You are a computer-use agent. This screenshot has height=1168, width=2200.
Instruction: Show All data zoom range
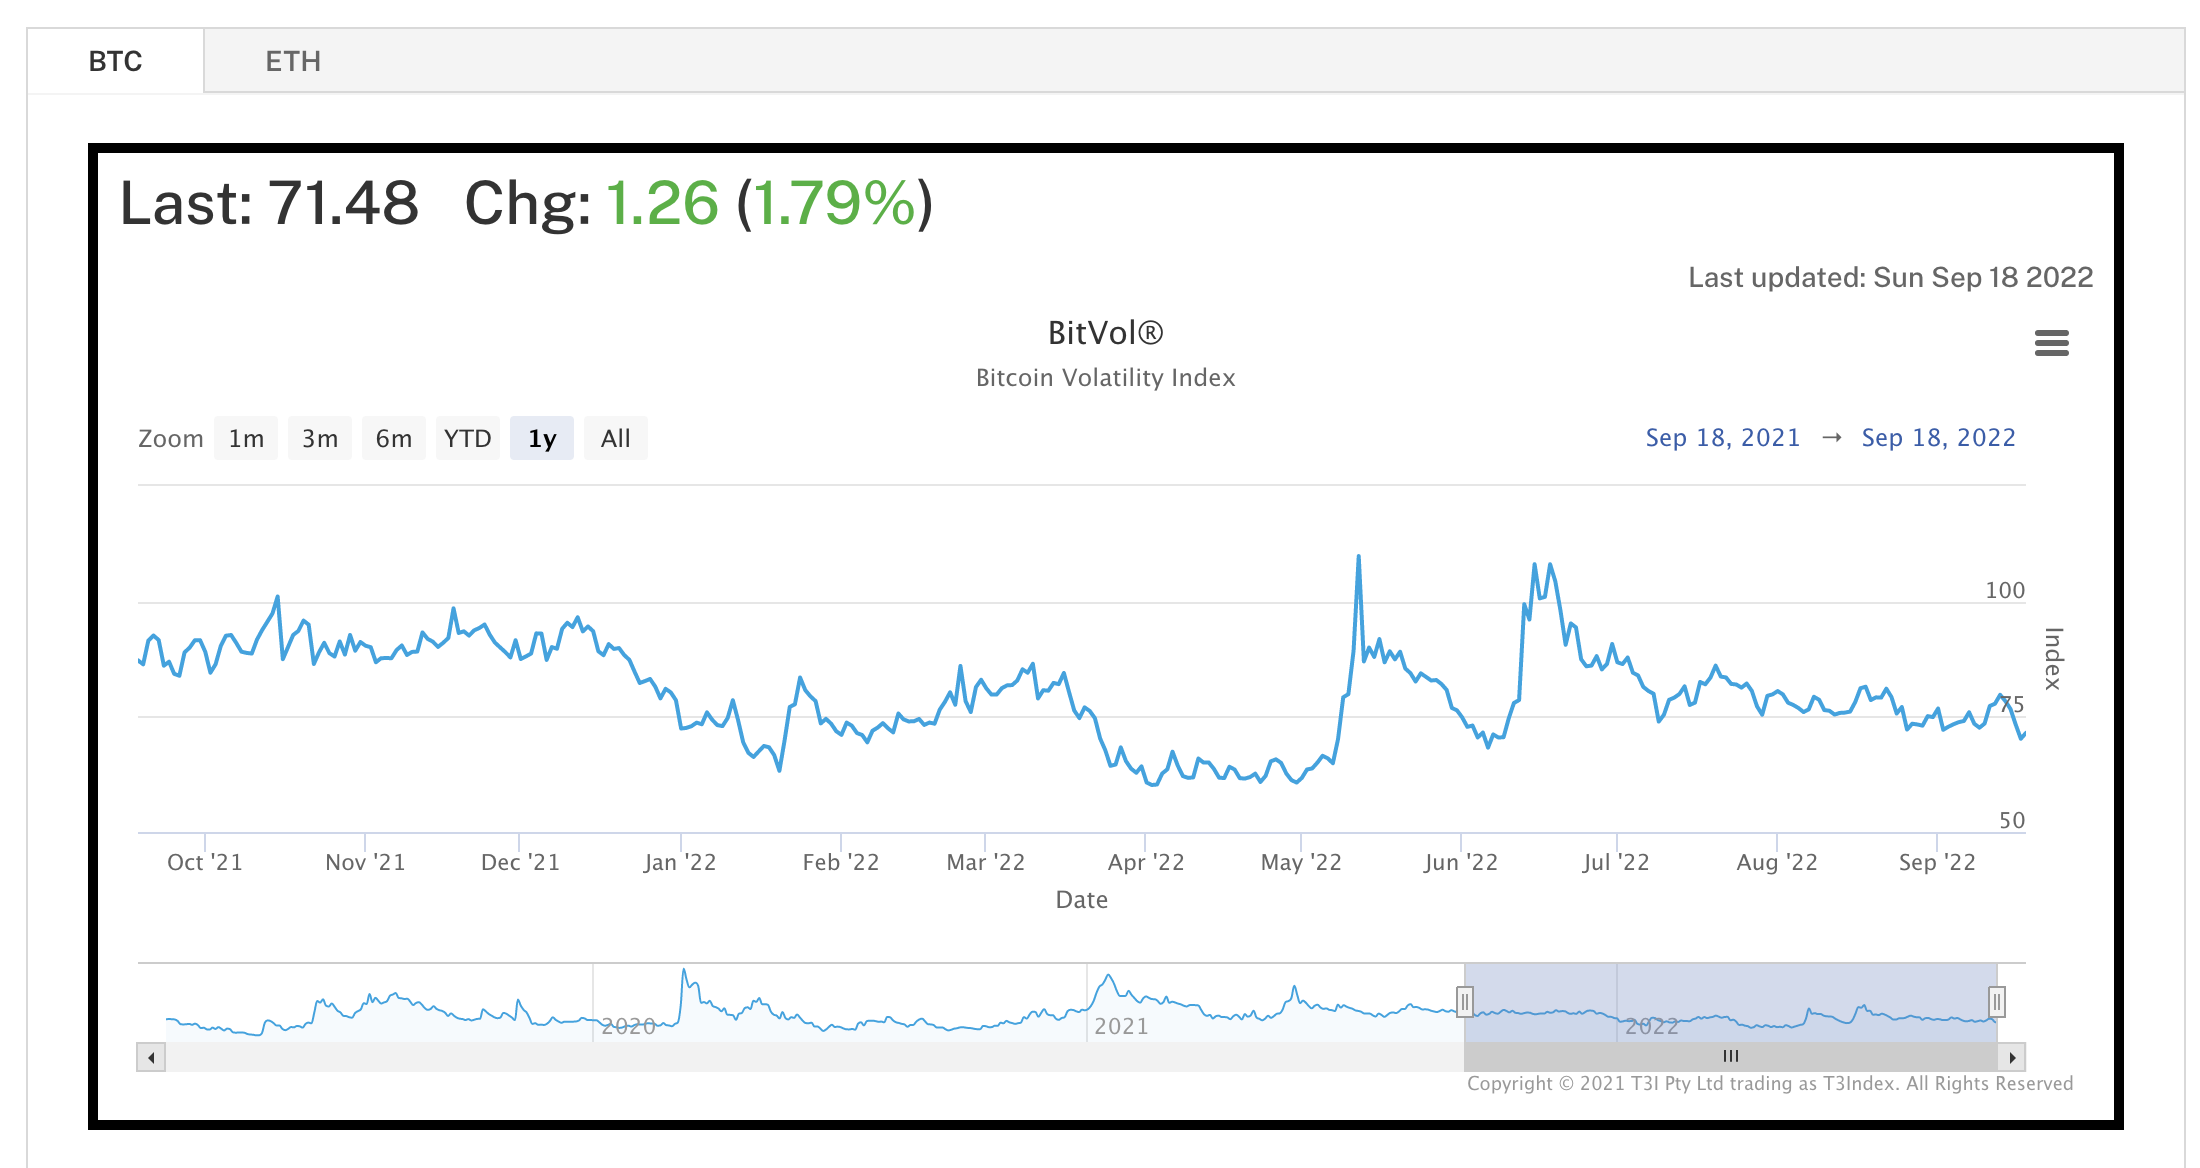coord(616,438)
